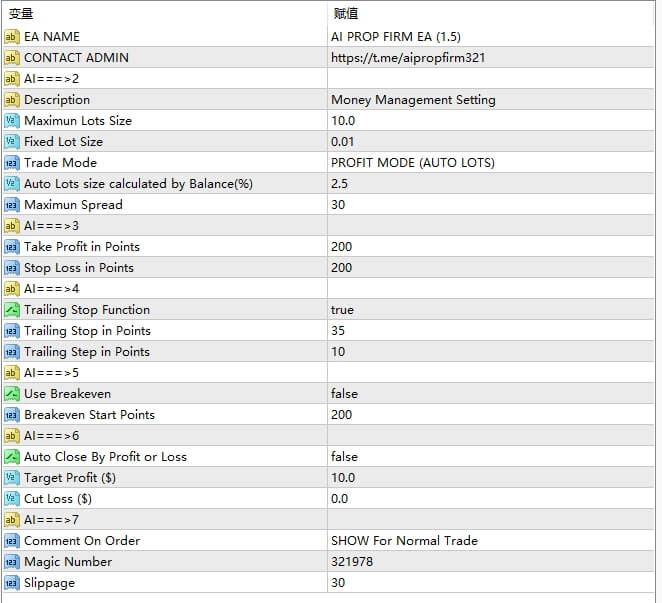The image size is (662, 603).
Task: Click the double-type icon beside Cut Loss ($)
Action: click(x=11, y=499)
